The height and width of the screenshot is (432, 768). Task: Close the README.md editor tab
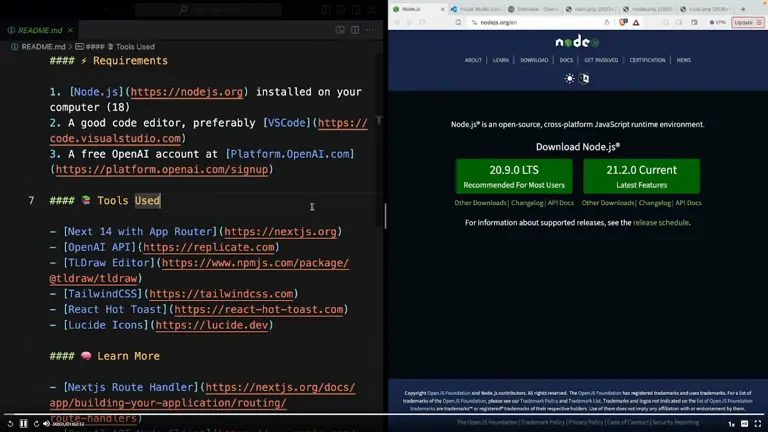click(x=71, y=30)
